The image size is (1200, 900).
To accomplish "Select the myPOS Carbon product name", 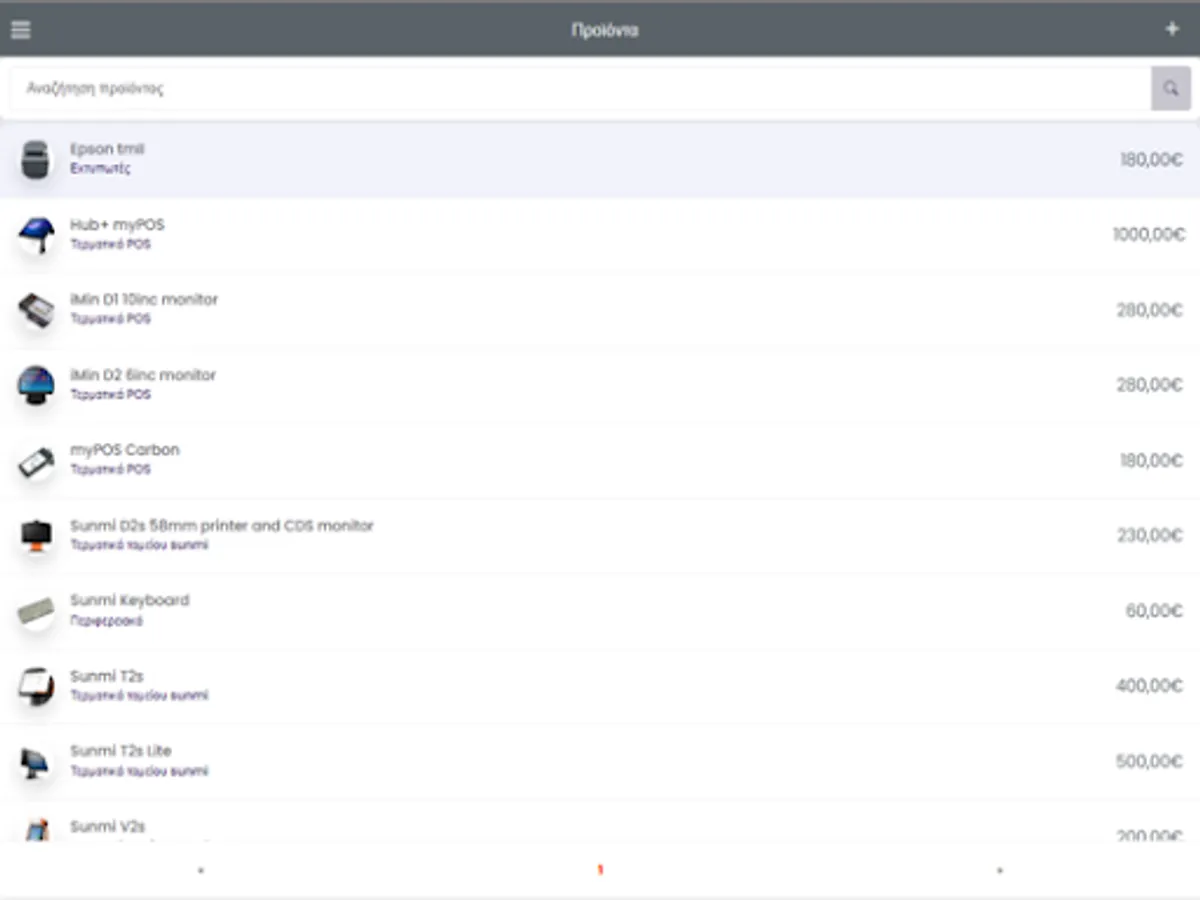I will (125, 450).
